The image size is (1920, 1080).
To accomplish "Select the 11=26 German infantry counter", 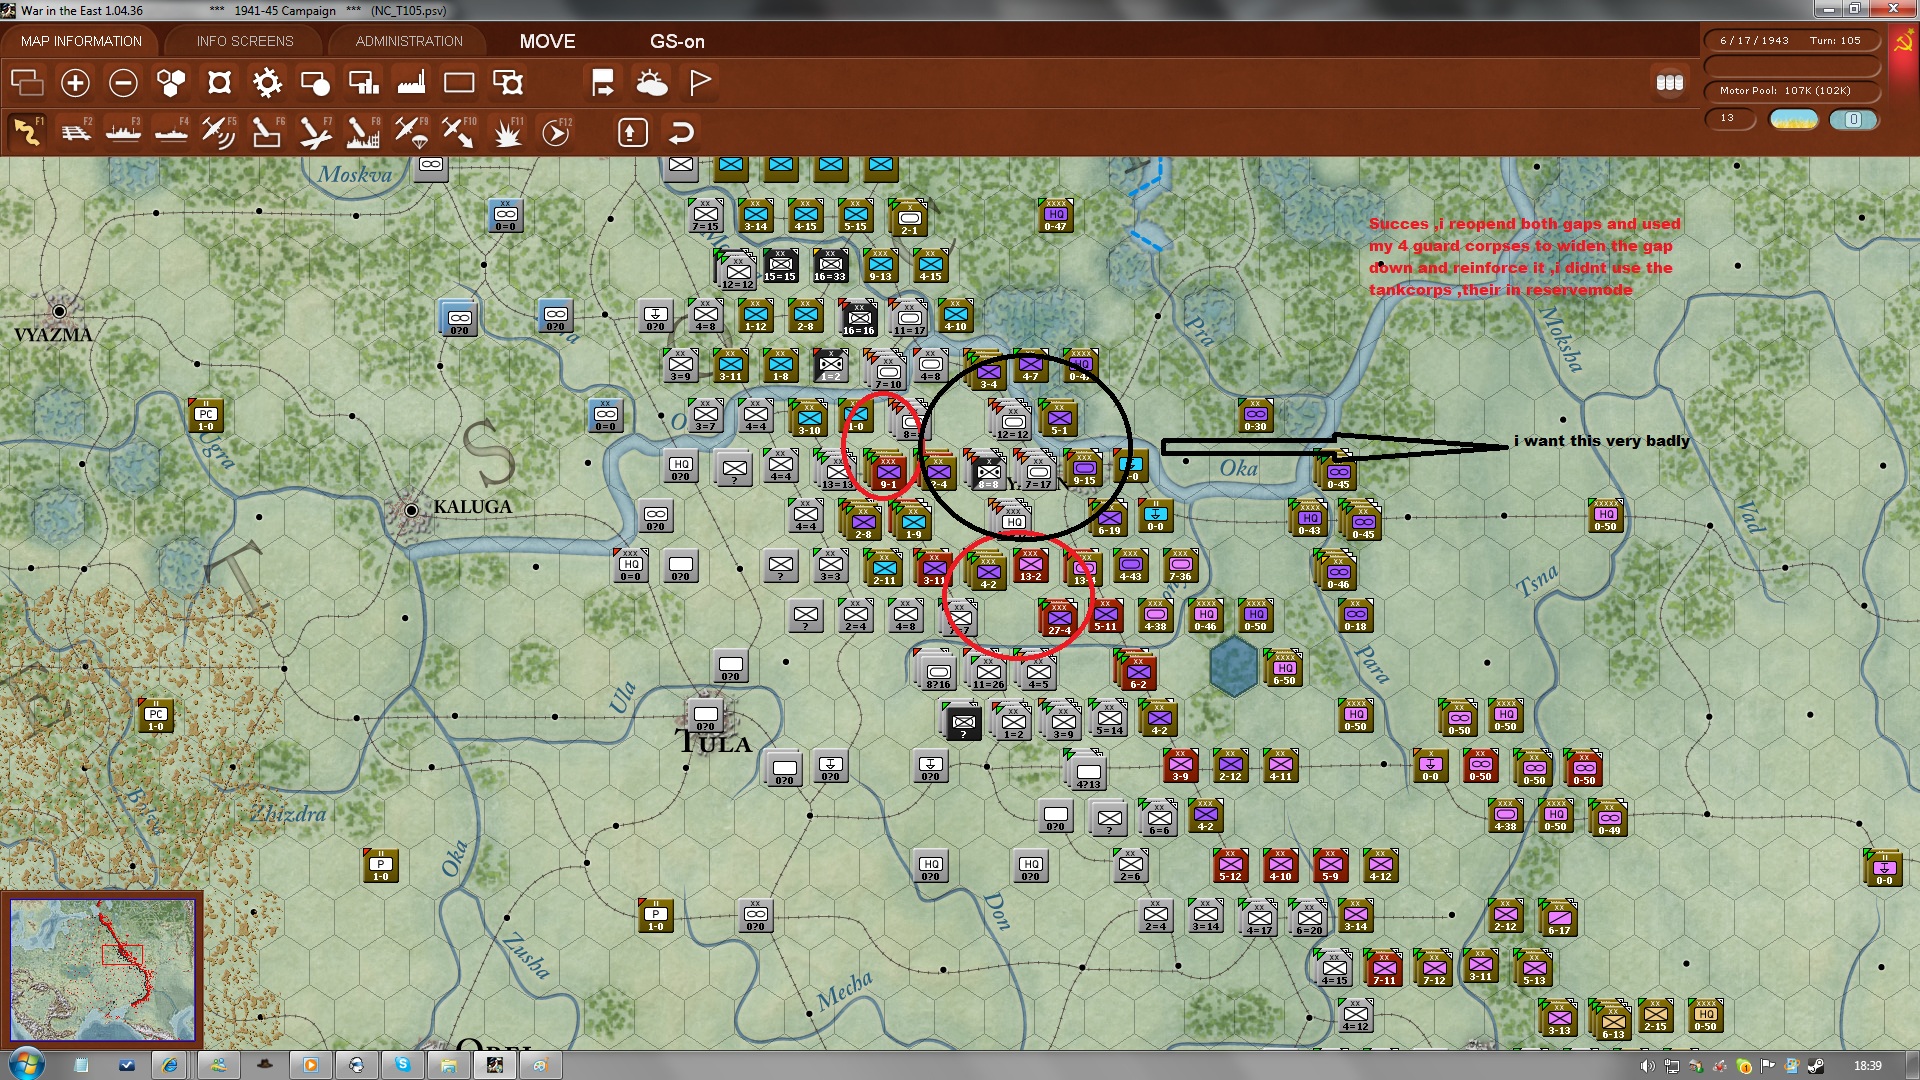I will (x=988, y=672).
